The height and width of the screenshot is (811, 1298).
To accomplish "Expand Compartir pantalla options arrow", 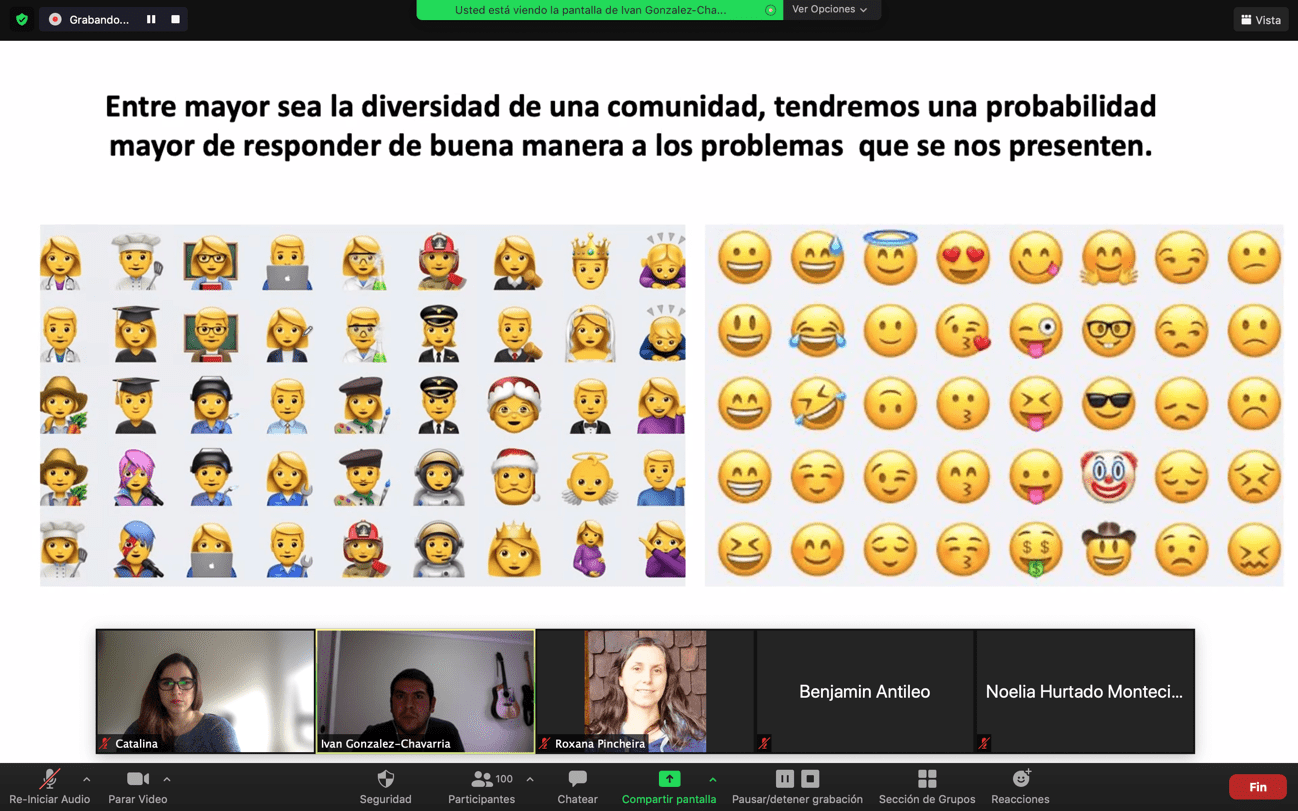I will tap(713, 779).
